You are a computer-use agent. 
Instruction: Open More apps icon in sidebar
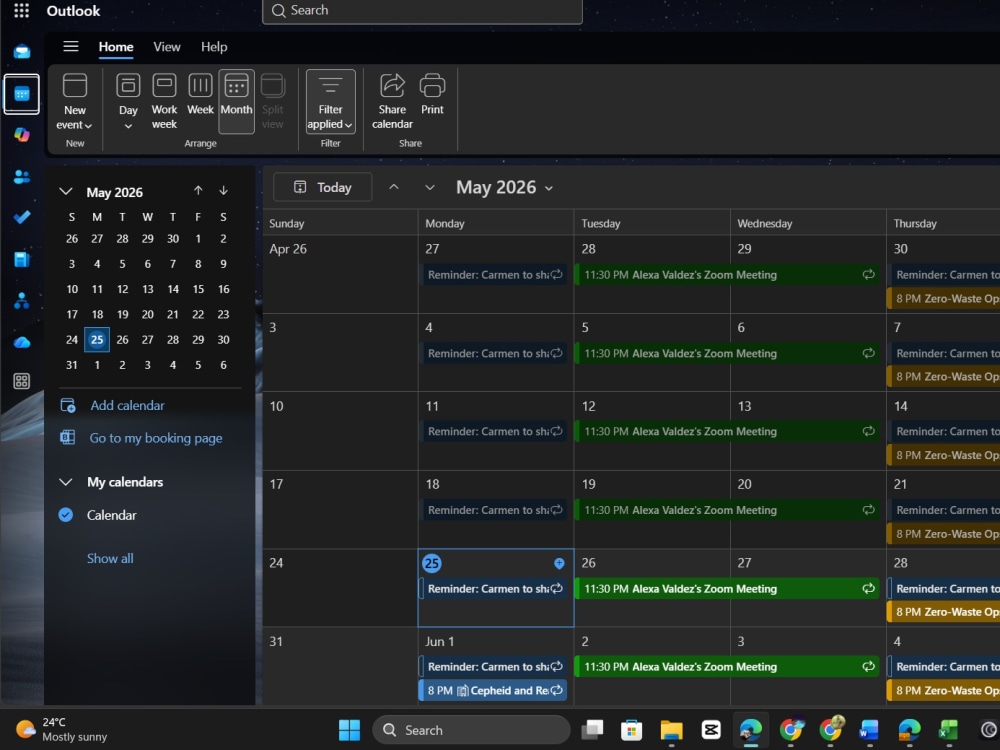[22, 381]
